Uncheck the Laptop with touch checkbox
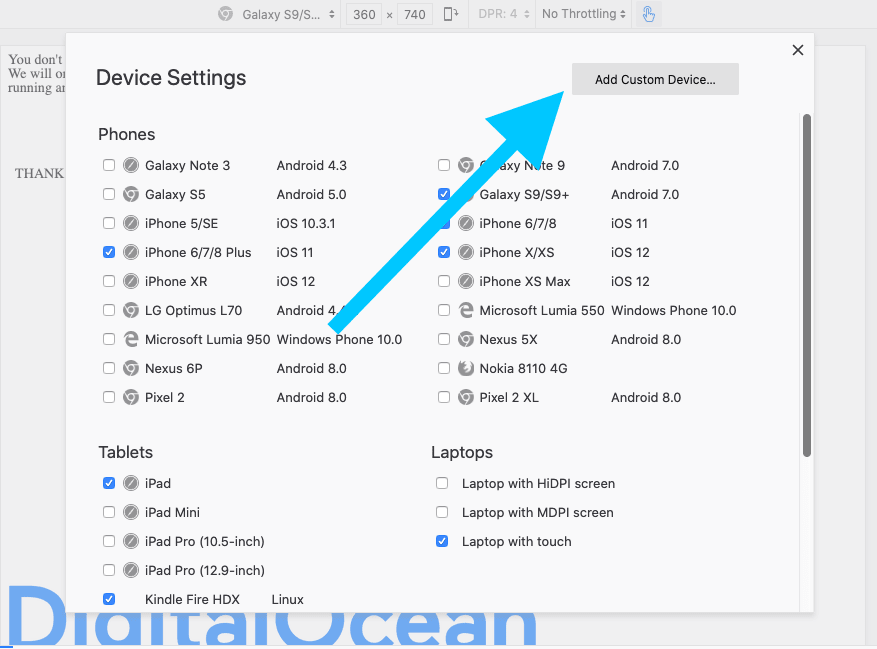Image resolution: width=877 pixels, height=649 pixels. 442,541
